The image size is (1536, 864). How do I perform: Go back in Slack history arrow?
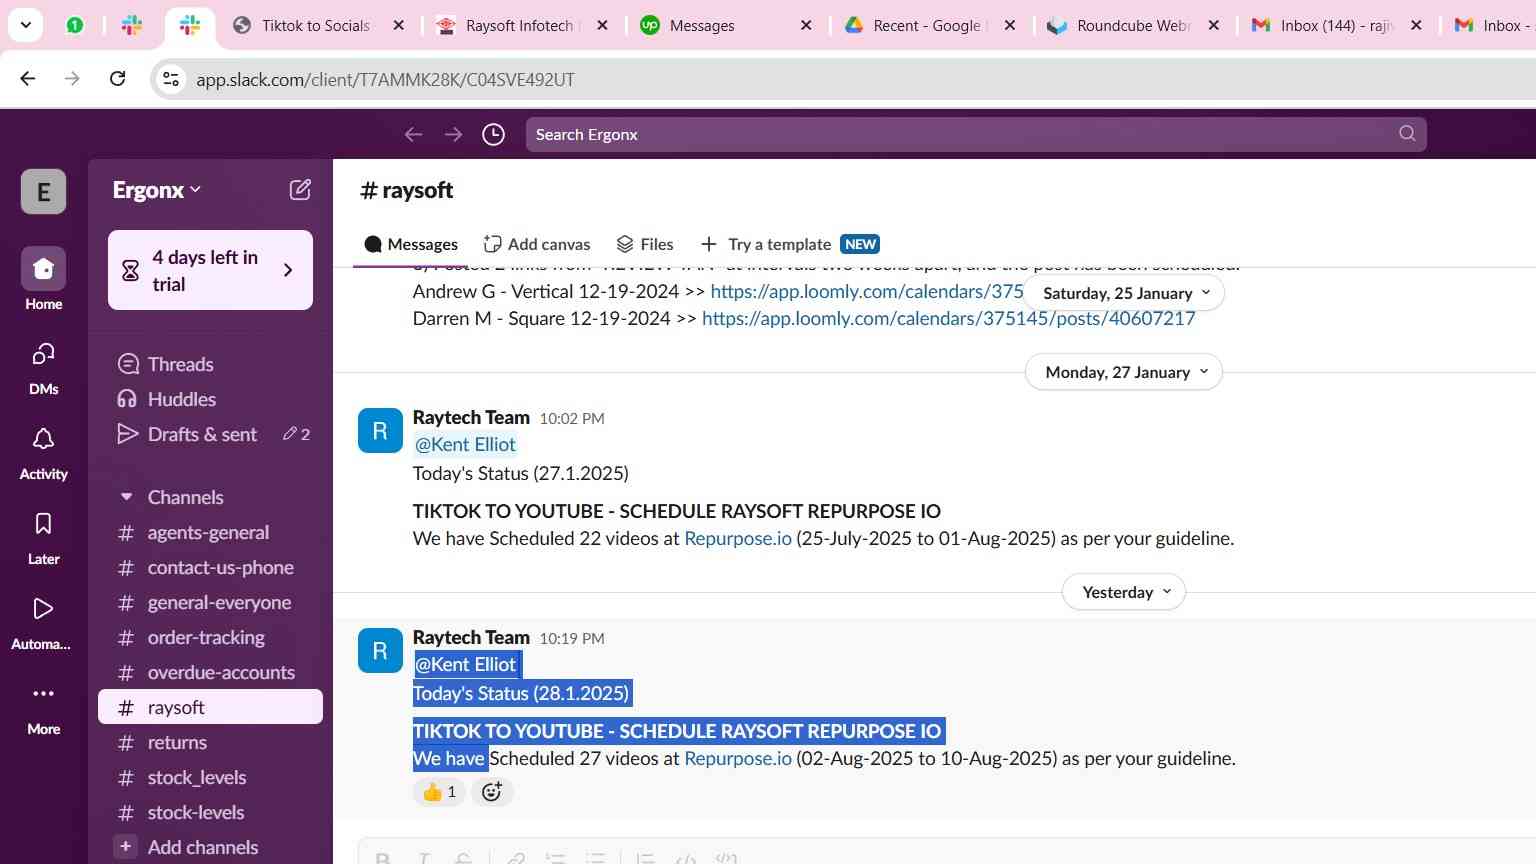[413, 134]
